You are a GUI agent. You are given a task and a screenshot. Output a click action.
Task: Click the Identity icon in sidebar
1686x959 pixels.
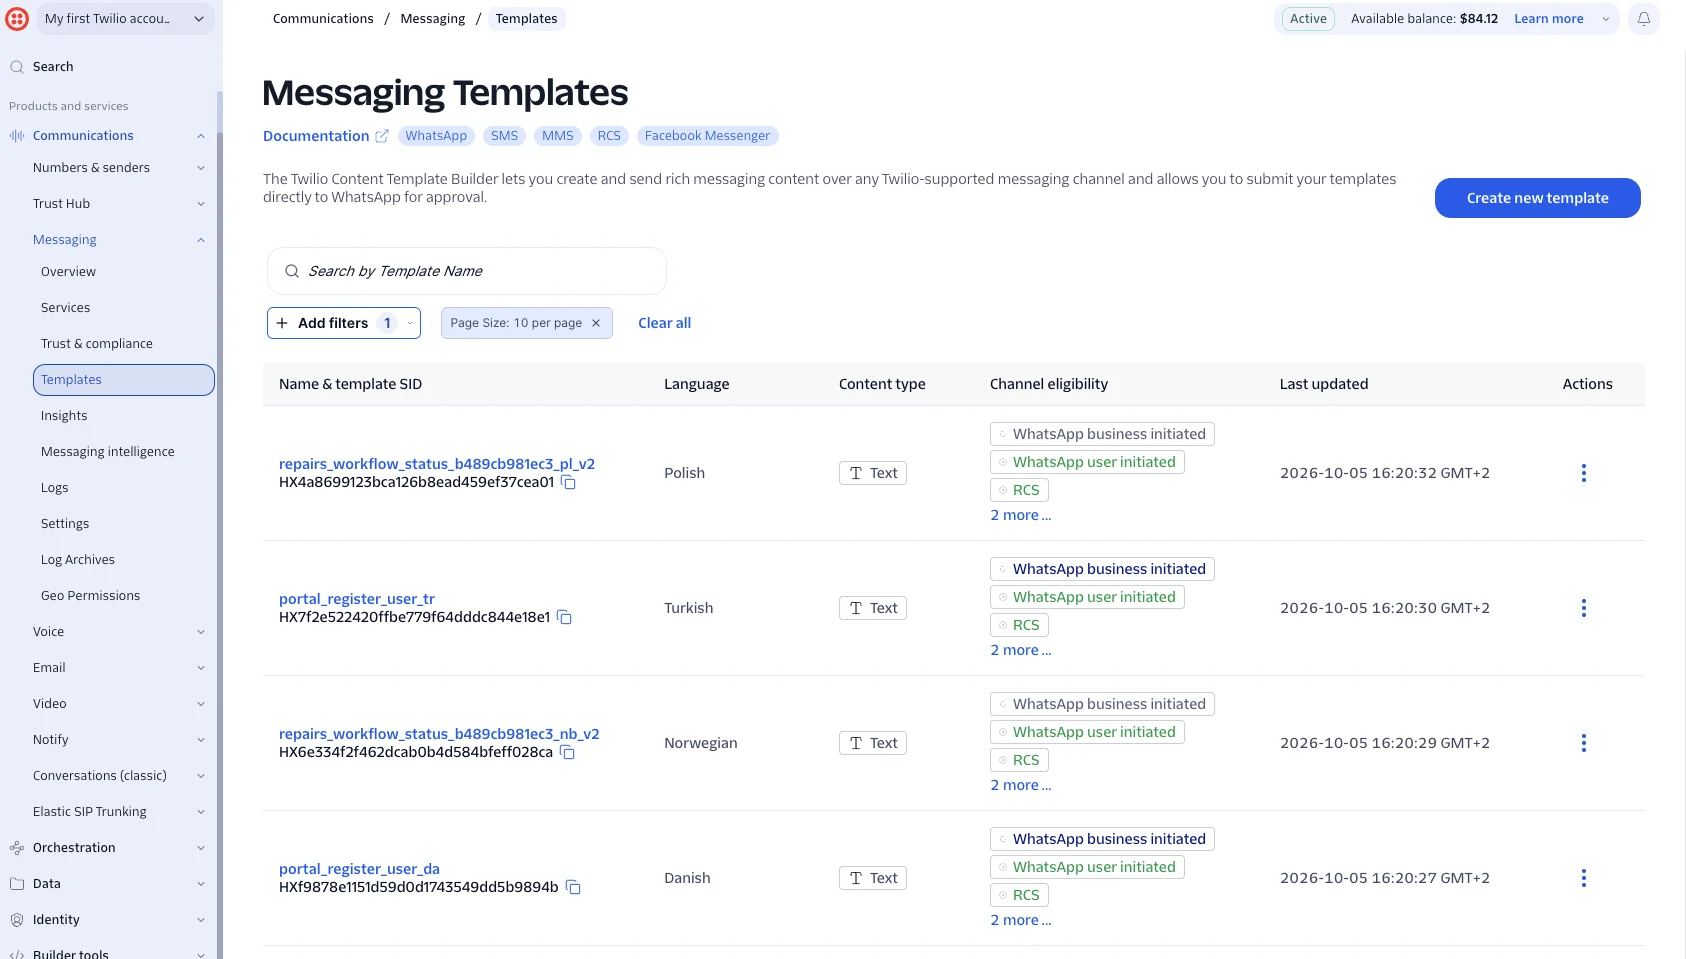pos(17,920)
